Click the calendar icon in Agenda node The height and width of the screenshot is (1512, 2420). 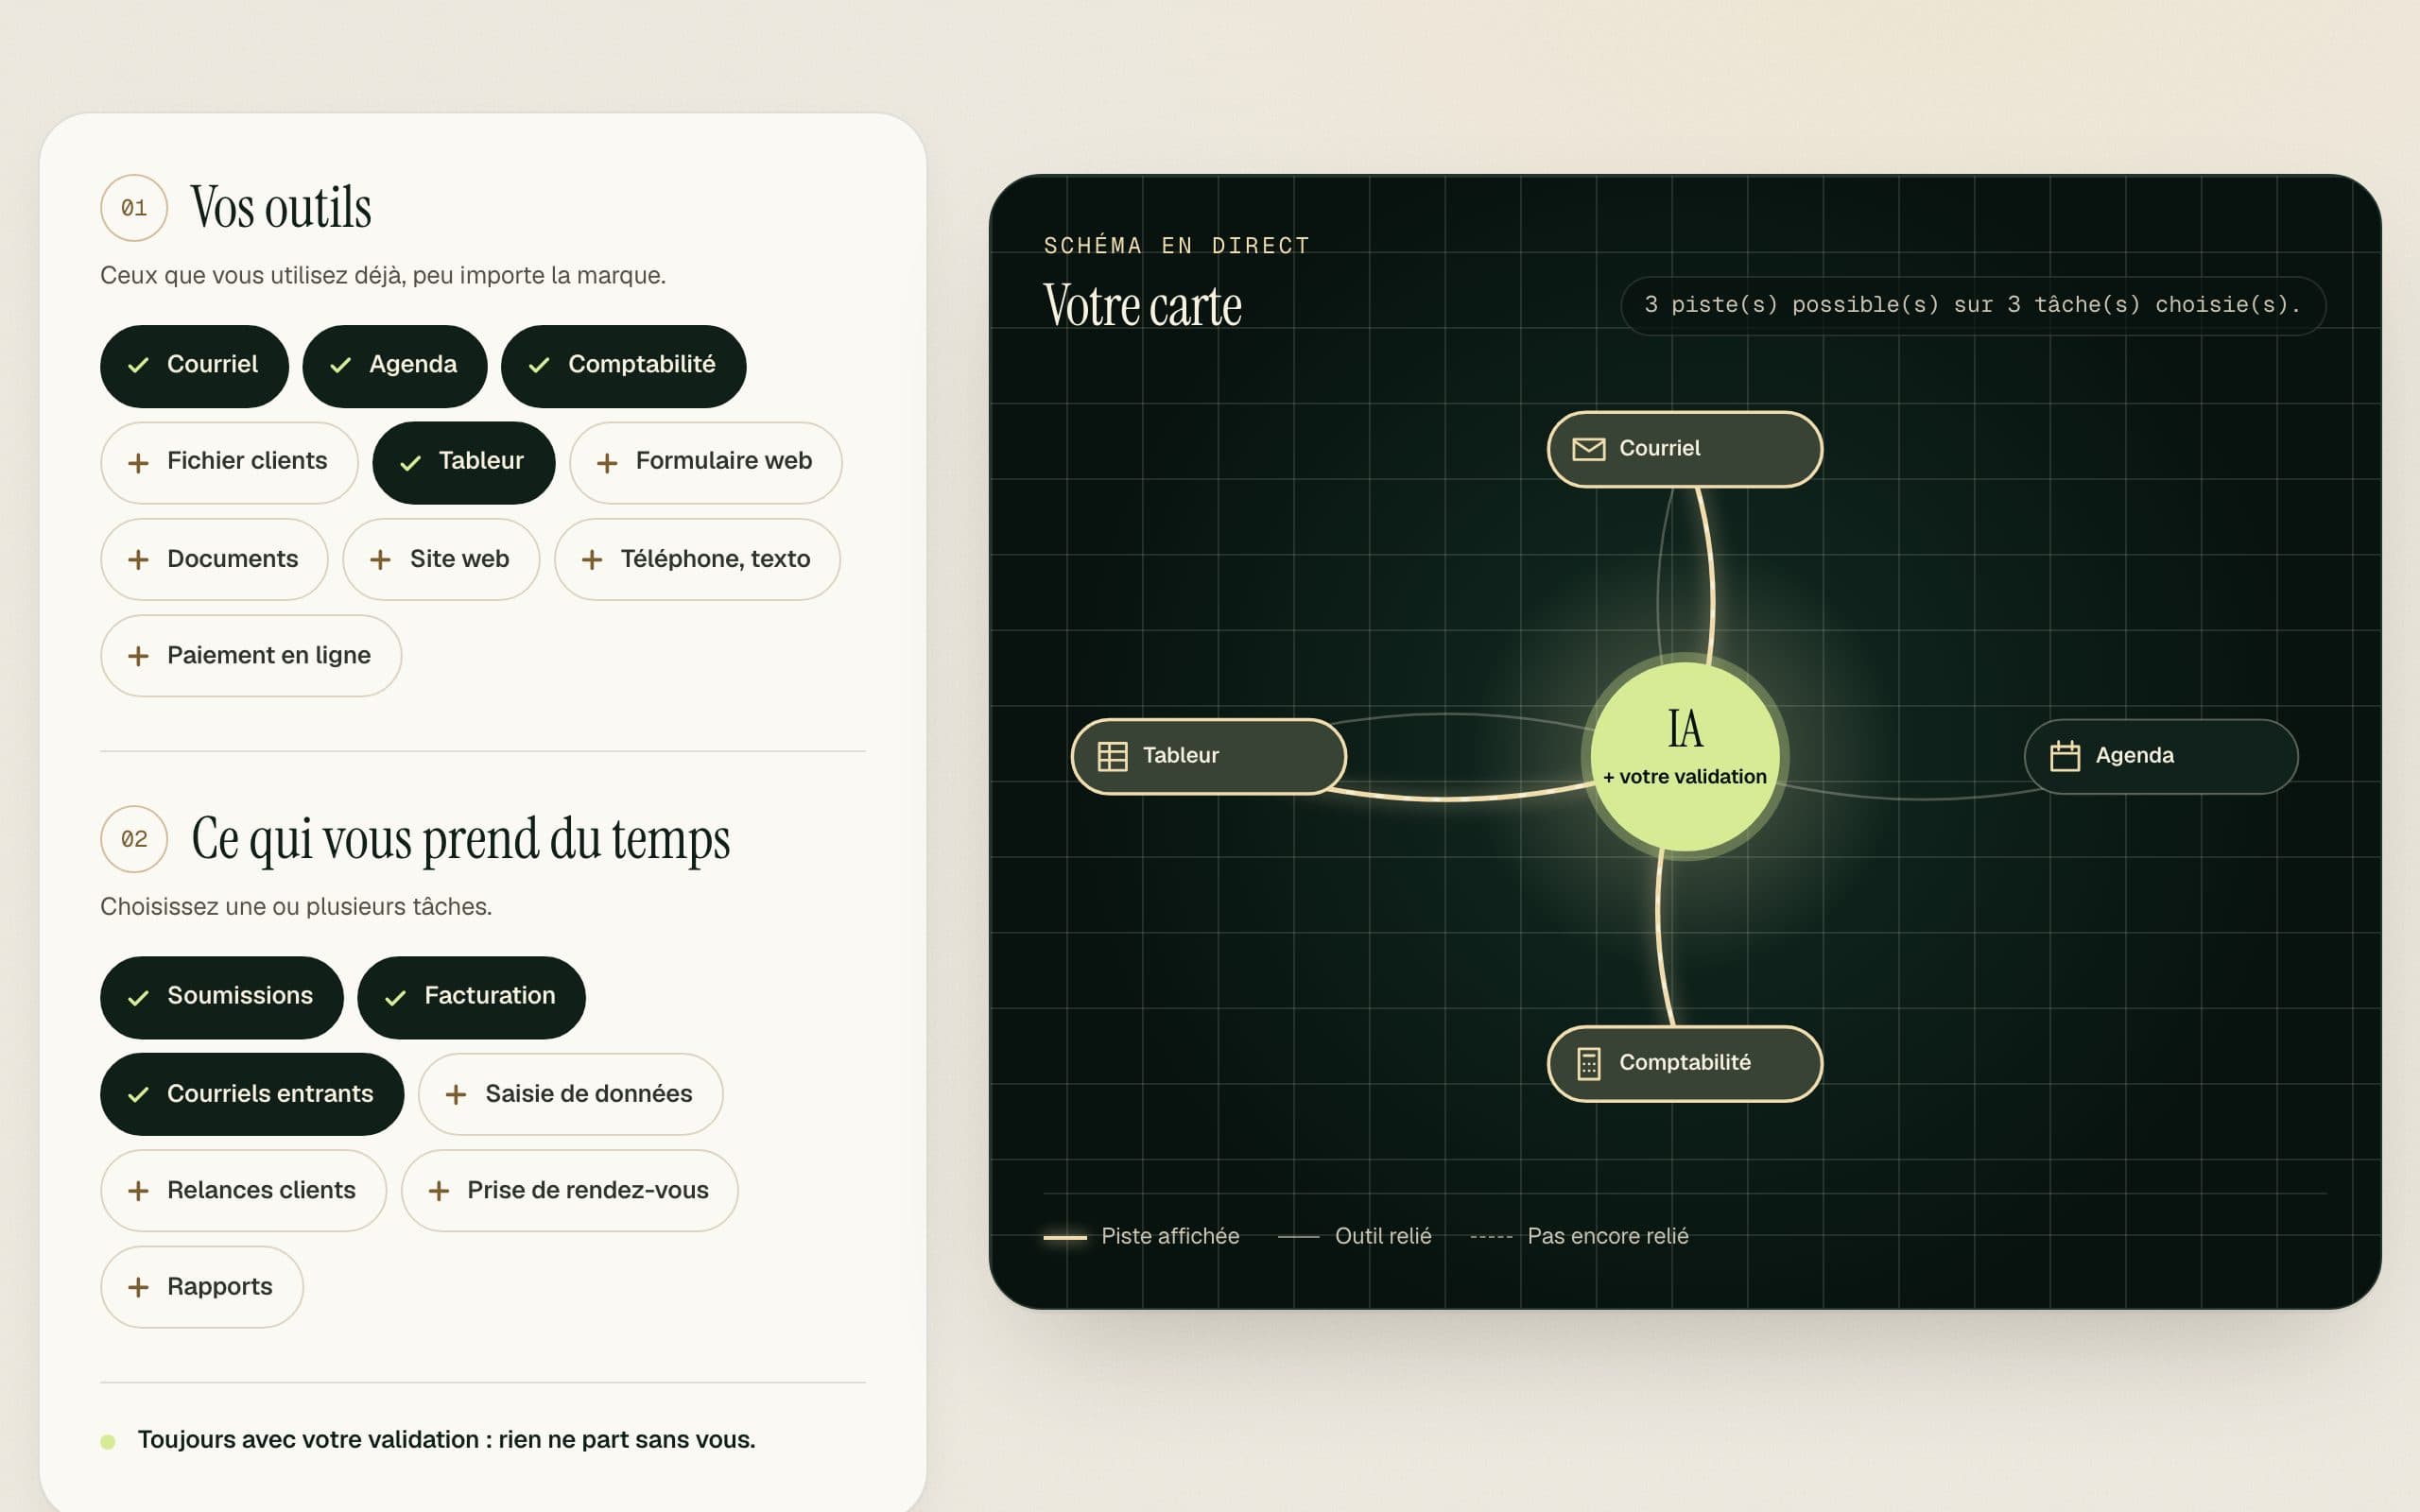pos(2064,756)
